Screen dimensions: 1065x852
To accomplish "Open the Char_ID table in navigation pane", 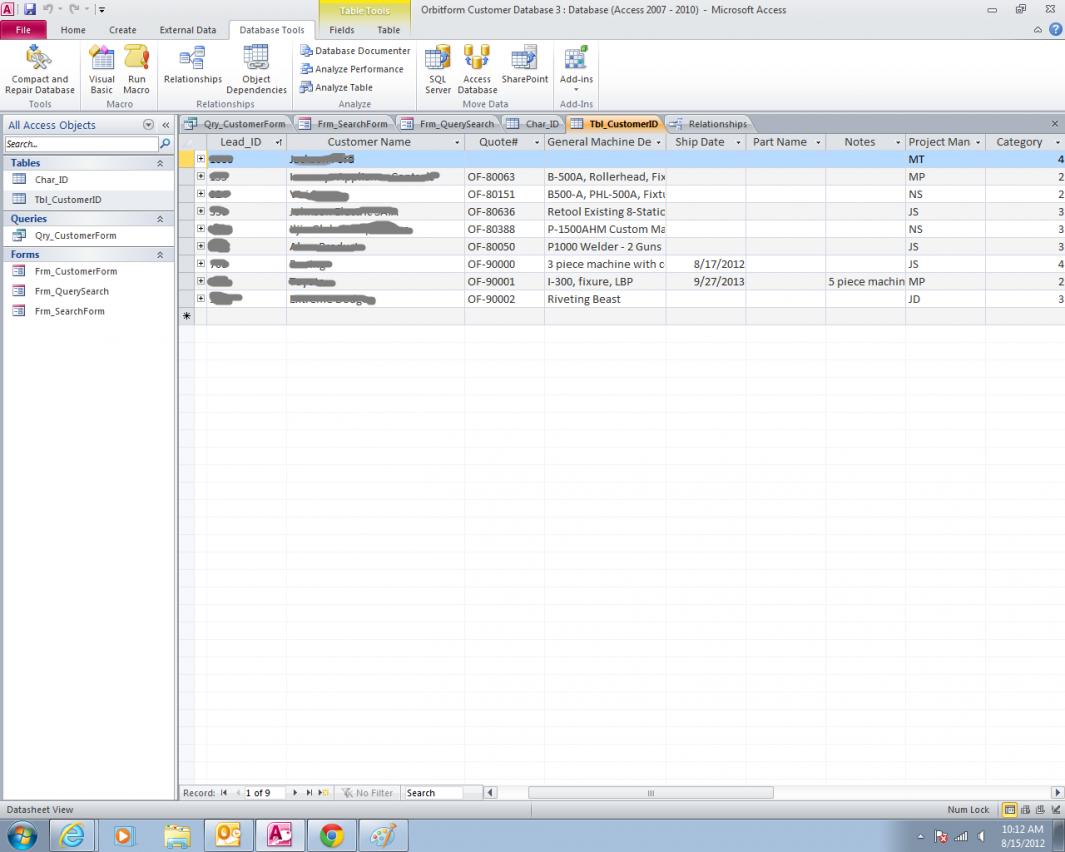I will coord(52,179).
